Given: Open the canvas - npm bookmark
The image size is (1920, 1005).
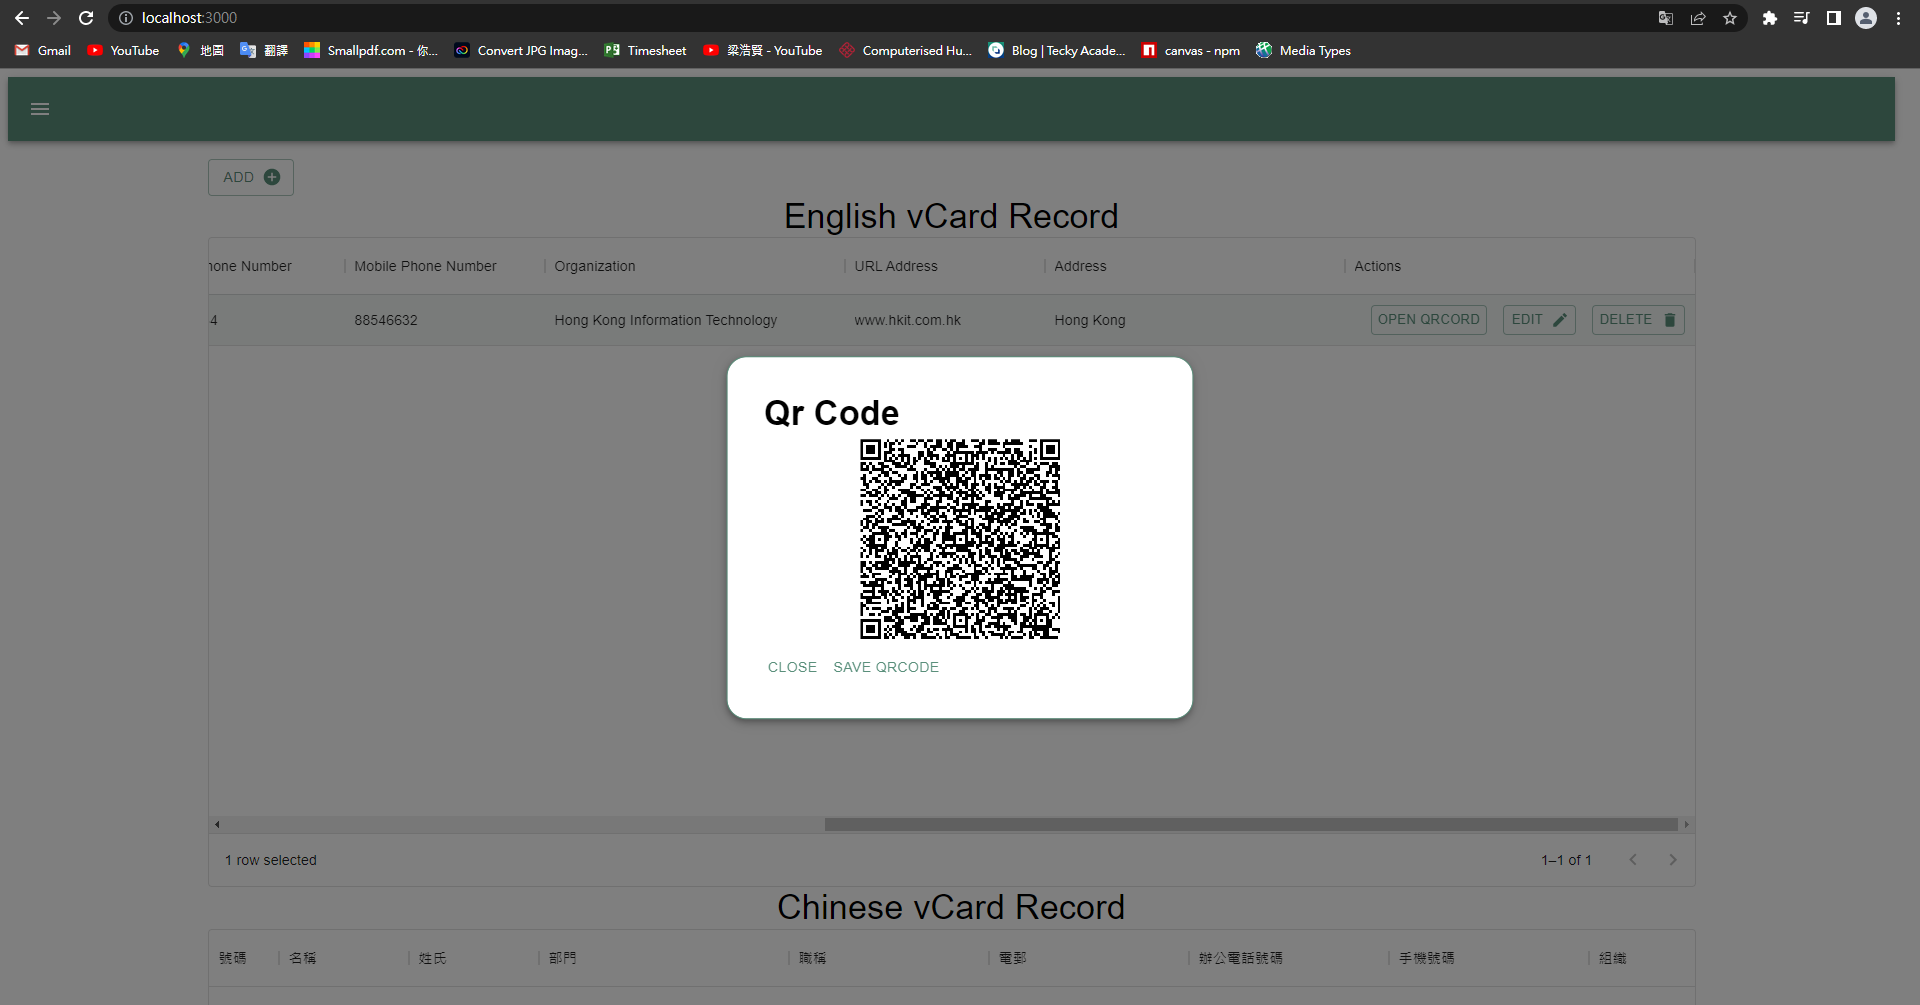Looking at the screenshot, I should point(1191,50).
